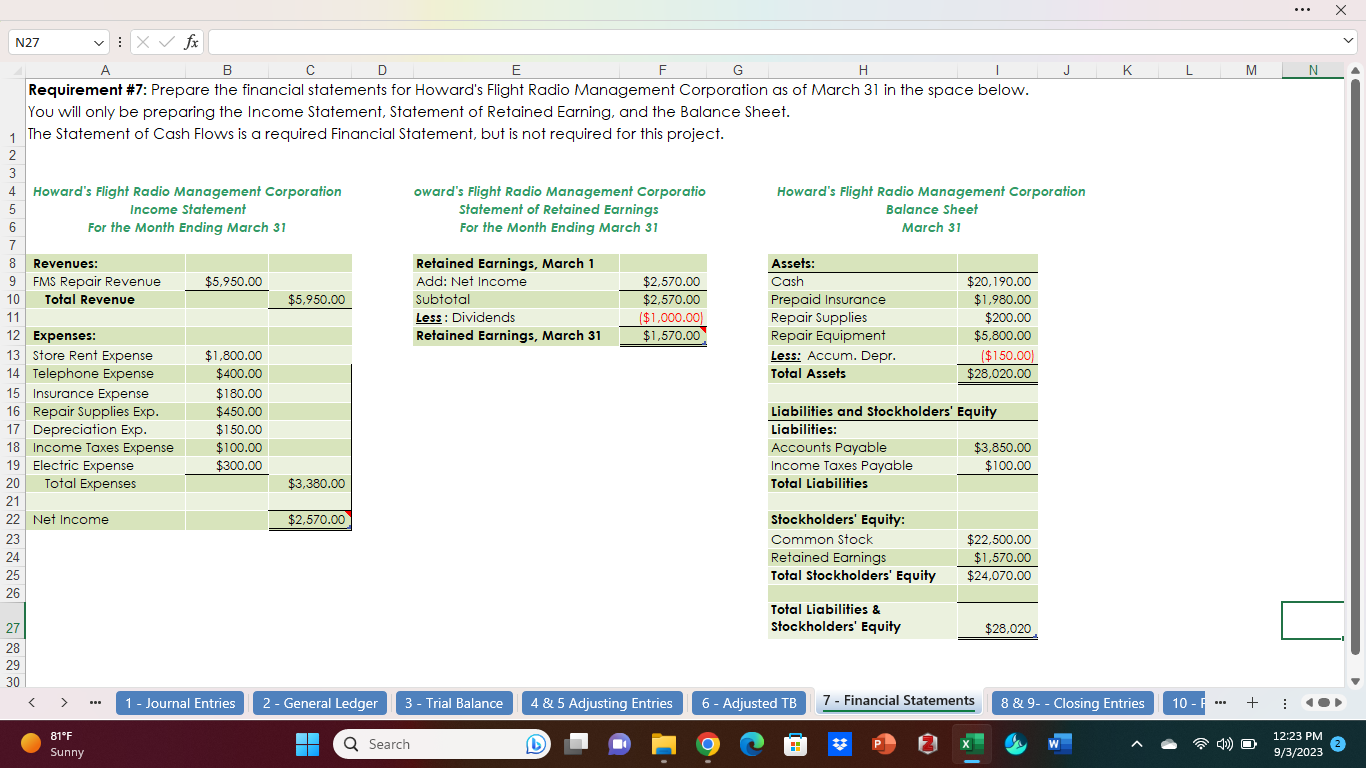Open the sheet options ellipsis next to the plus button
Image resolution: width=1366 pixels, height=768 pixels.
click(1286, 703)
